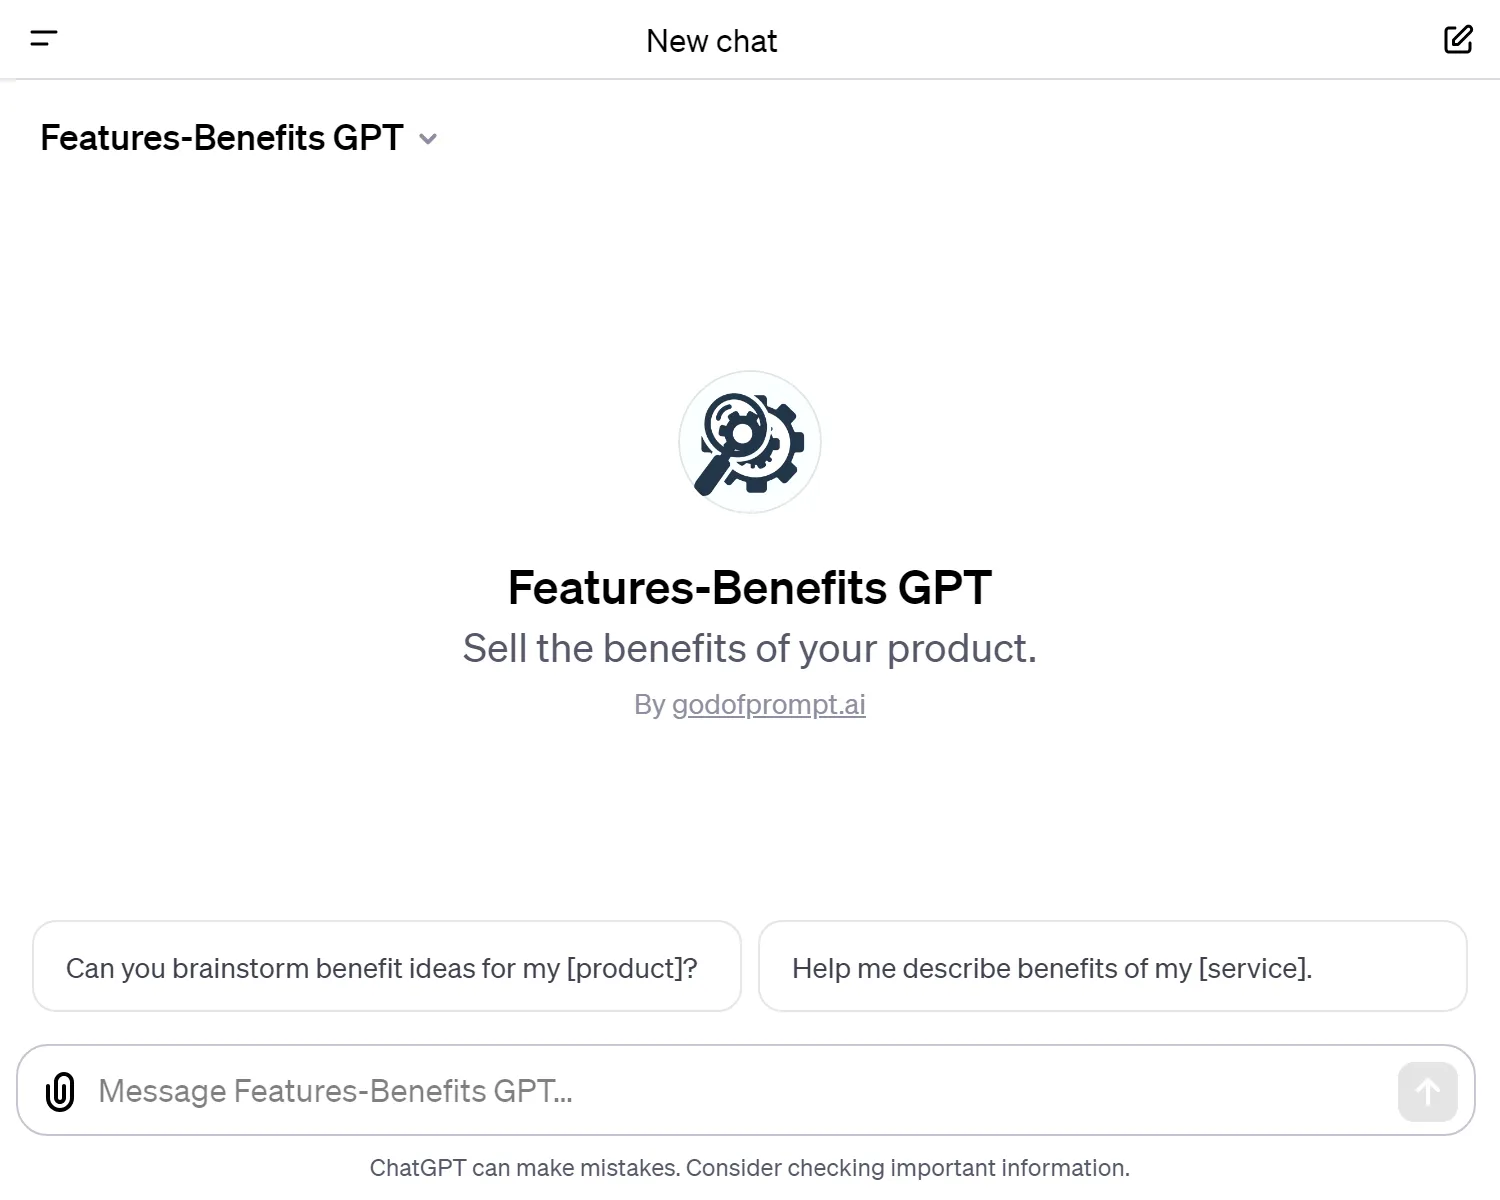Attach a file using the paperclip icon
1500x1200 pixels.
point(60,1091)
